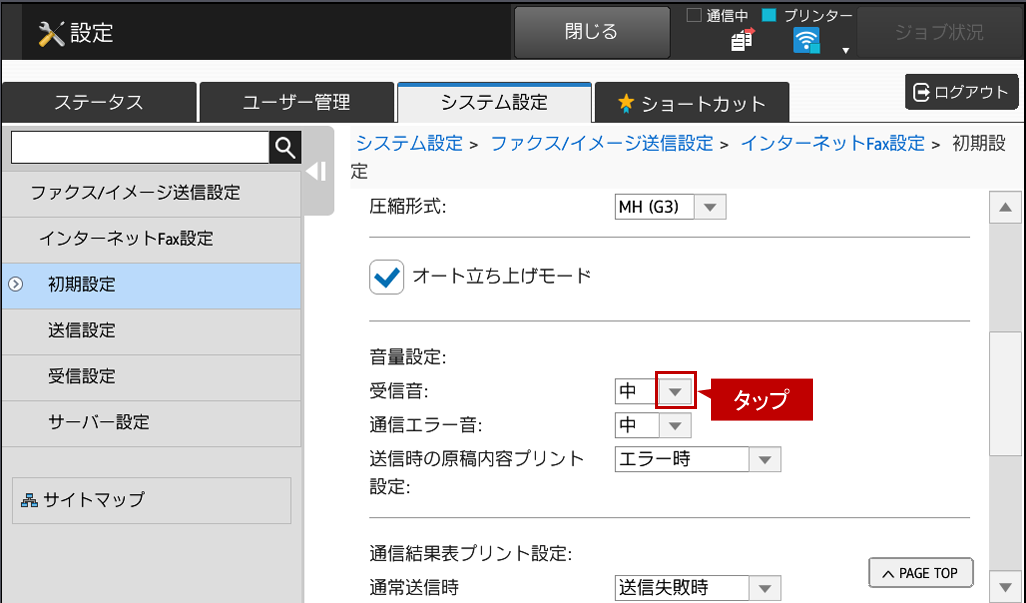
Task: Click the small arrow under プリンター
Action: pyautogui.click(x=845, y=50)
